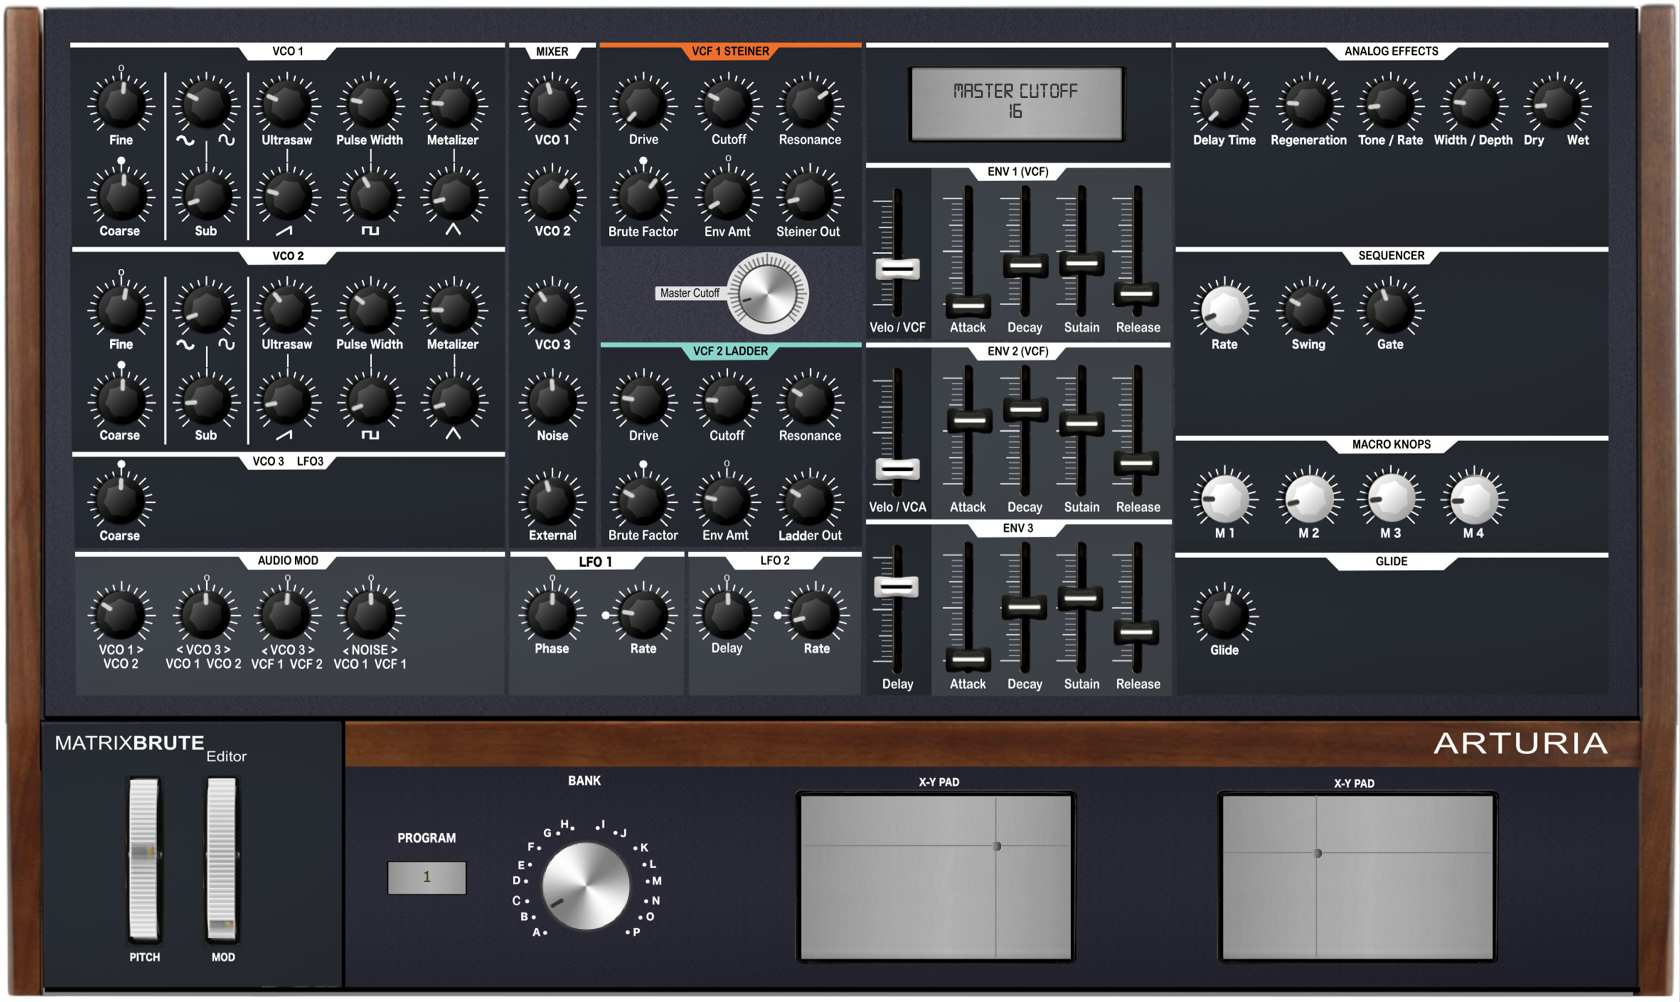Select the VCO 3 LFO3 Coarse knob
The height and width of the screenshot is (1002, 1680).
click(121, 499)
